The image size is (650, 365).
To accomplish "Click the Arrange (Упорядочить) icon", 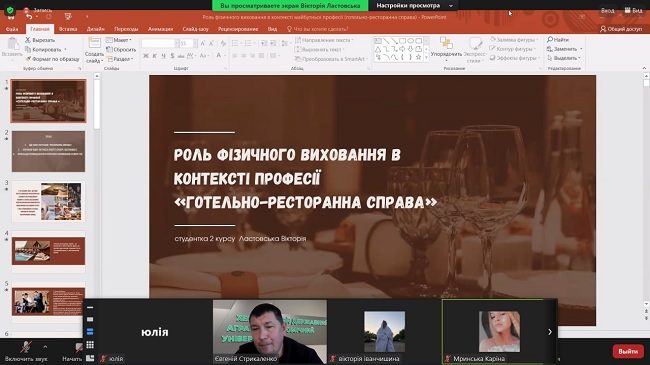I will (x=446, y=43).
